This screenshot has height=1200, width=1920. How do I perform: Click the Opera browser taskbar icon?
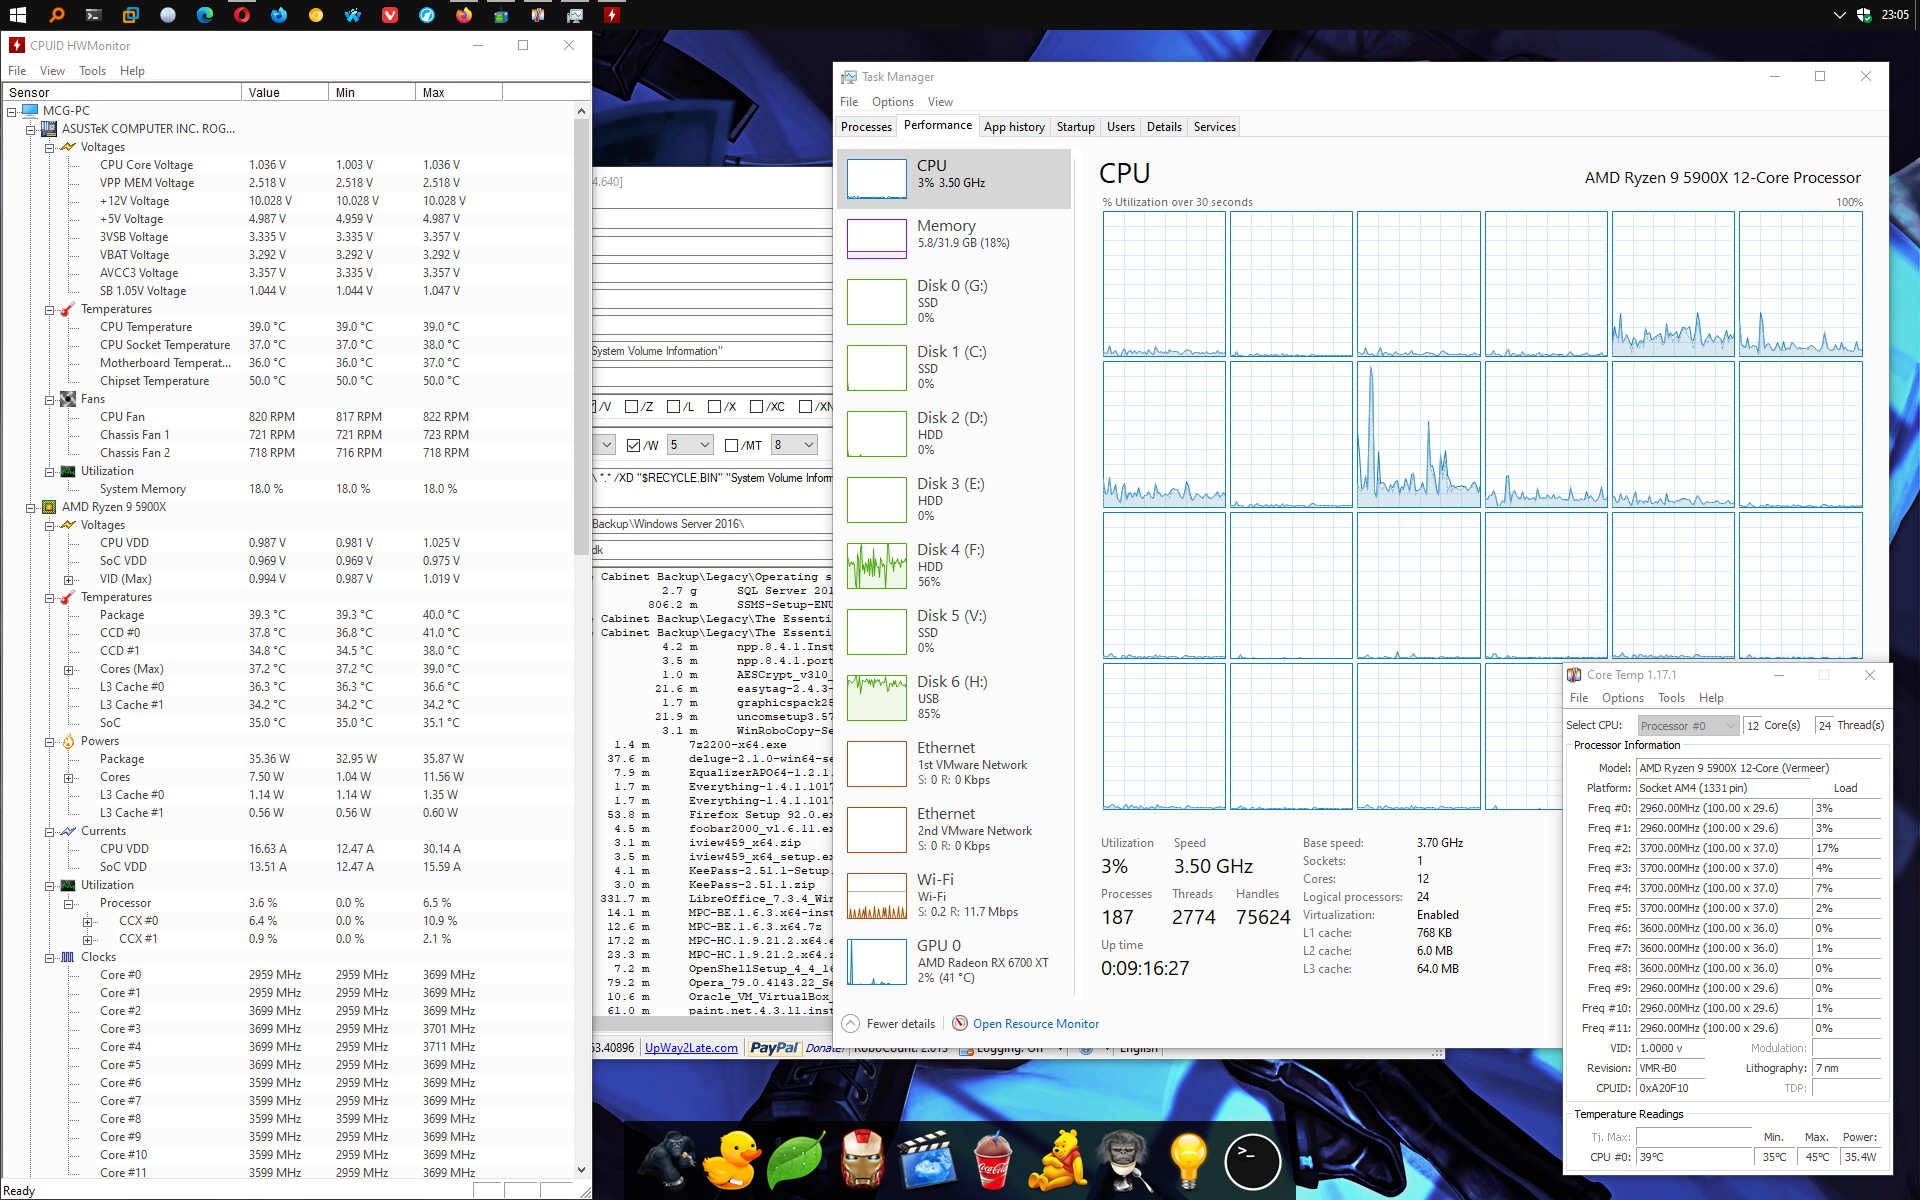[242, 15]
